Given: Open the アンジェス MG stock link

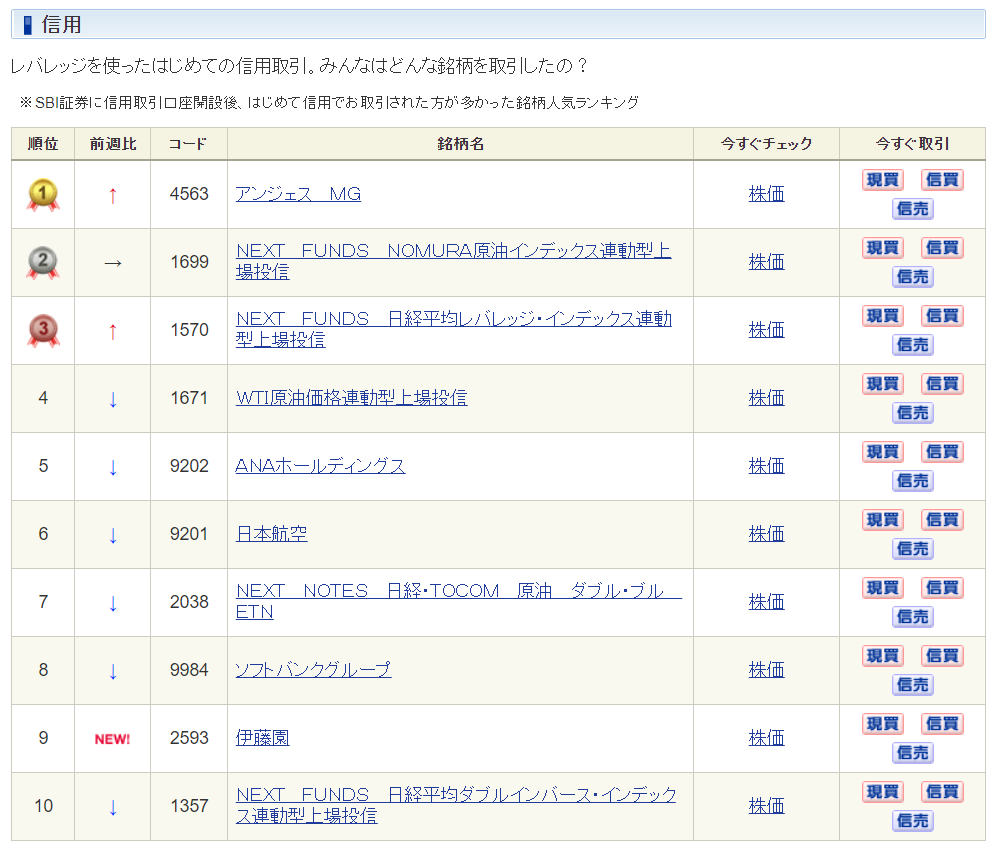Looking at the screenshot, I should pos(298,193).
